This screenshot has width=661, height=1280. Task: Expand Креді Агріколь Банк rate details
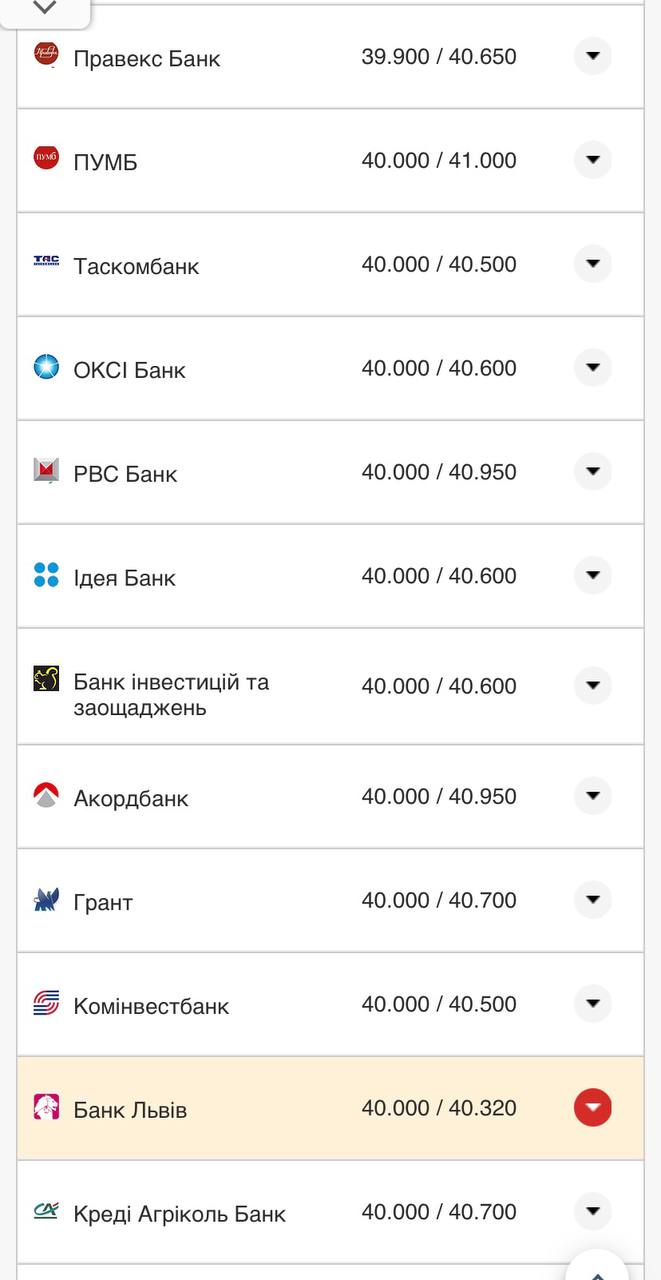click(592, 1212)
